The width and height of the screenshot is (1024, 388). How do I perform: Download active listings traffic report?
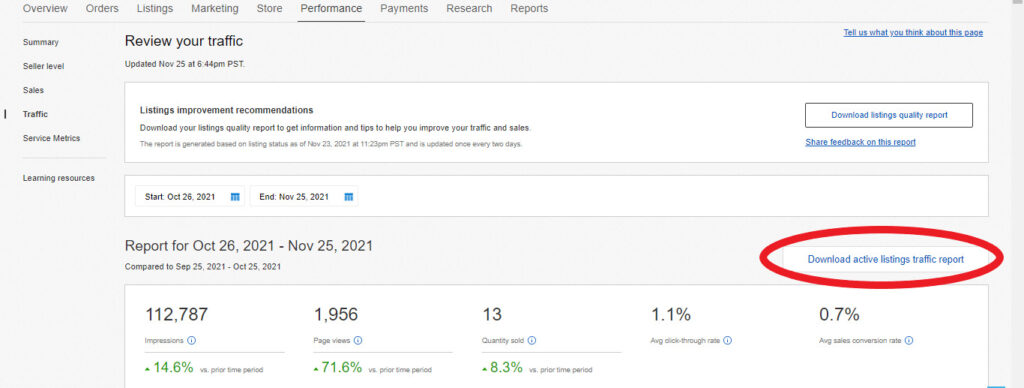[x=886, y=259]
